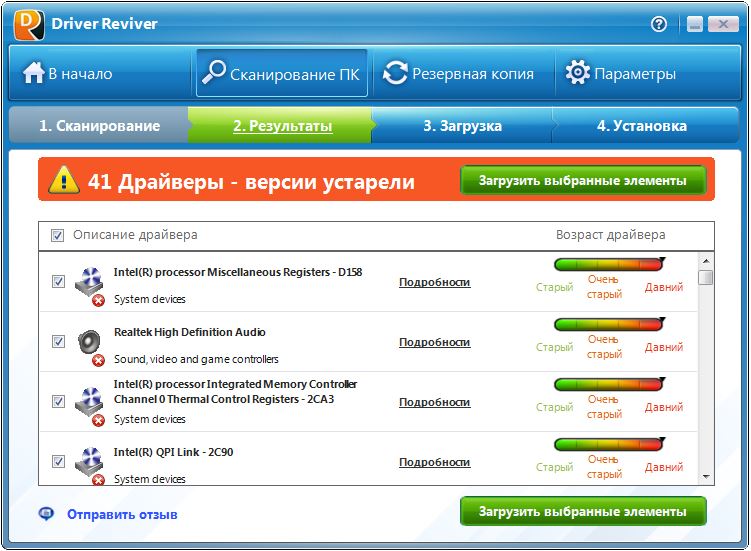
Task: Click the Intel QPI Link device icon
Action: [90, 462]
